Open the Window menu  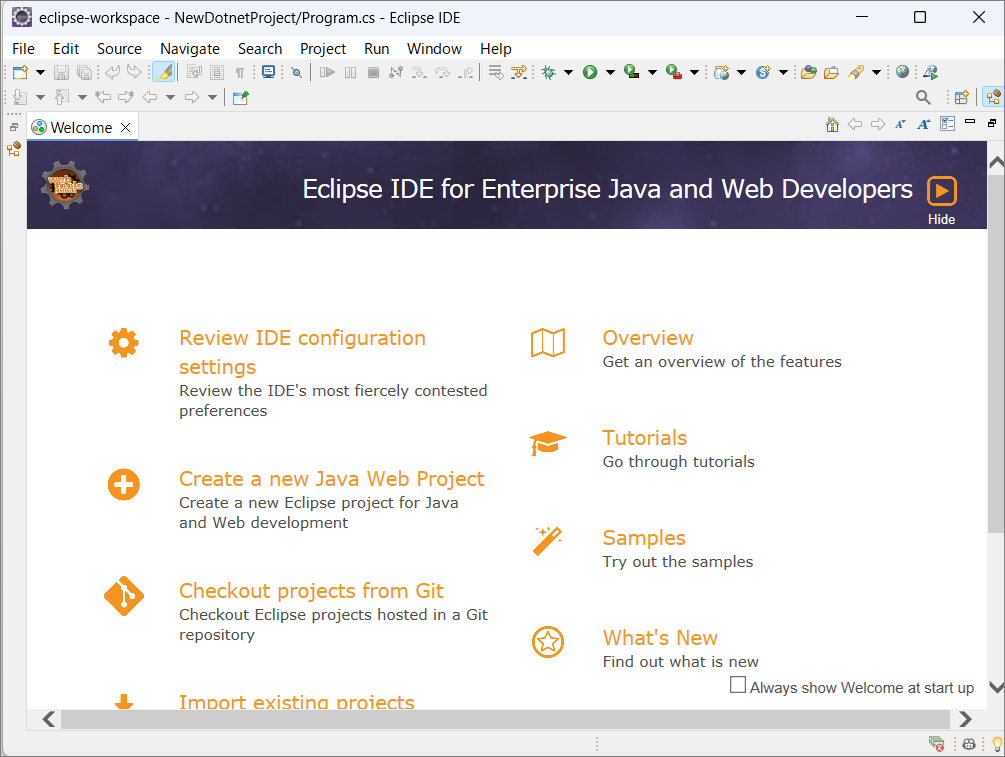point(434,49)
